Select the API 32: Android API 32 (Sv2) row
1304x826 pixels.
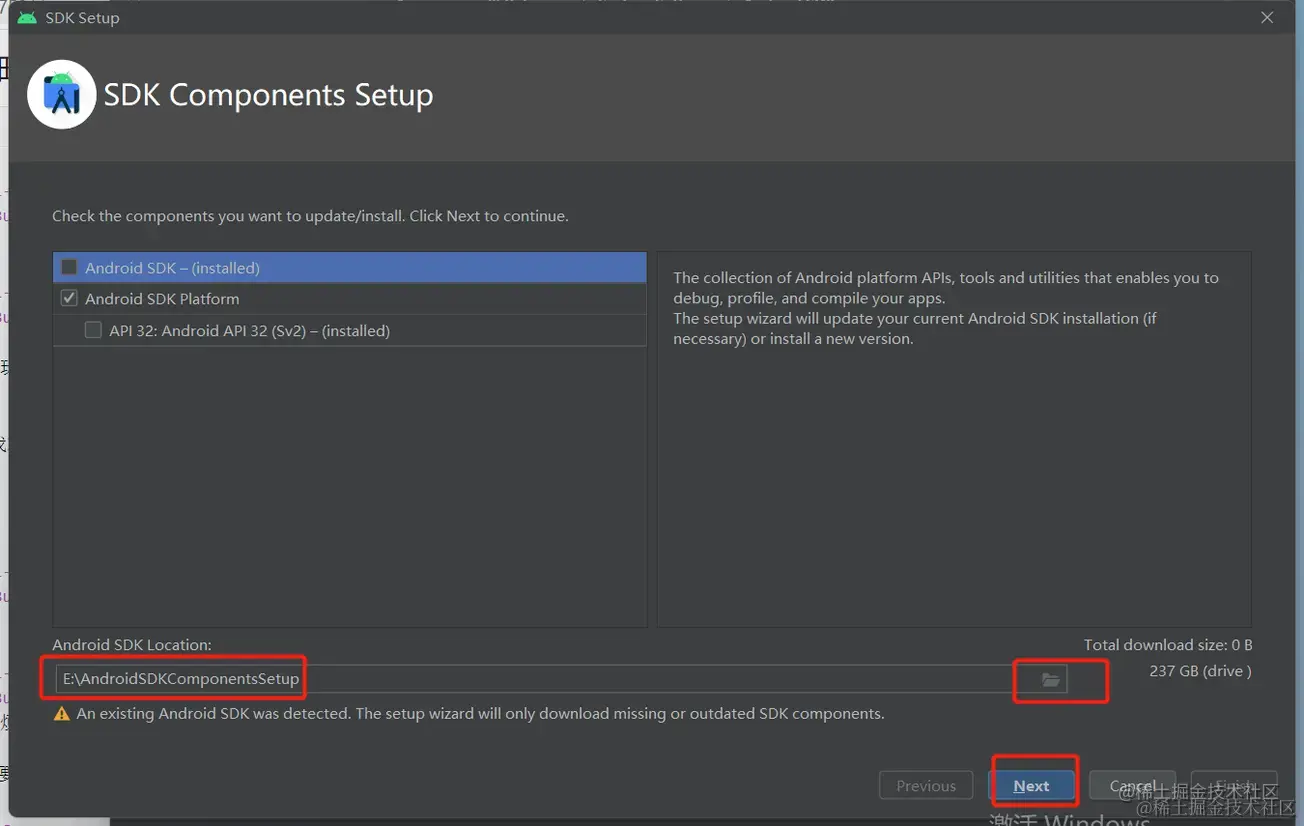pyautogui.click(x=350, y=331)
